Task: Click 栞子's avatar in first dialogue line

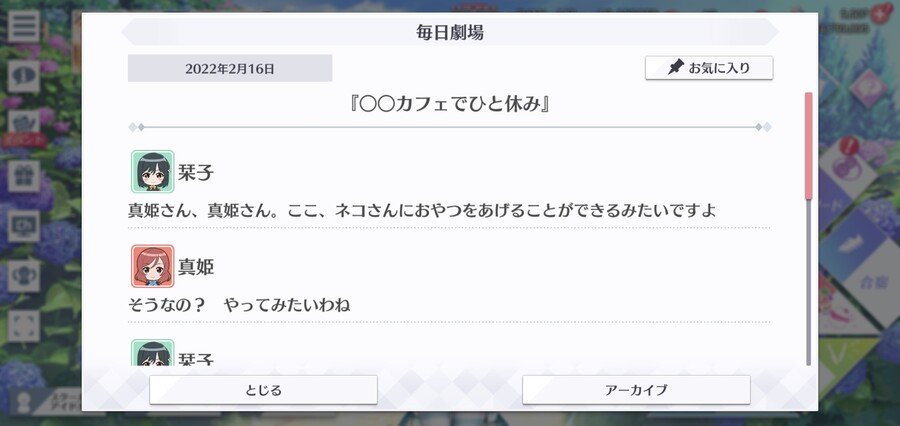Action: pyautogui.click(x=152, y=172)
